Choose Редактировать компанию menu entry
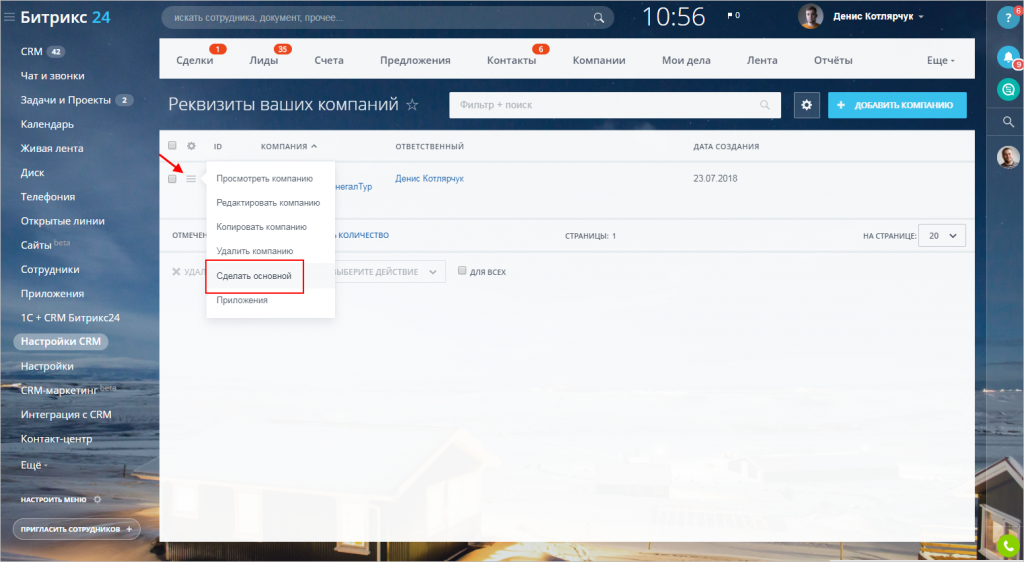 click(x=270, y=202)
